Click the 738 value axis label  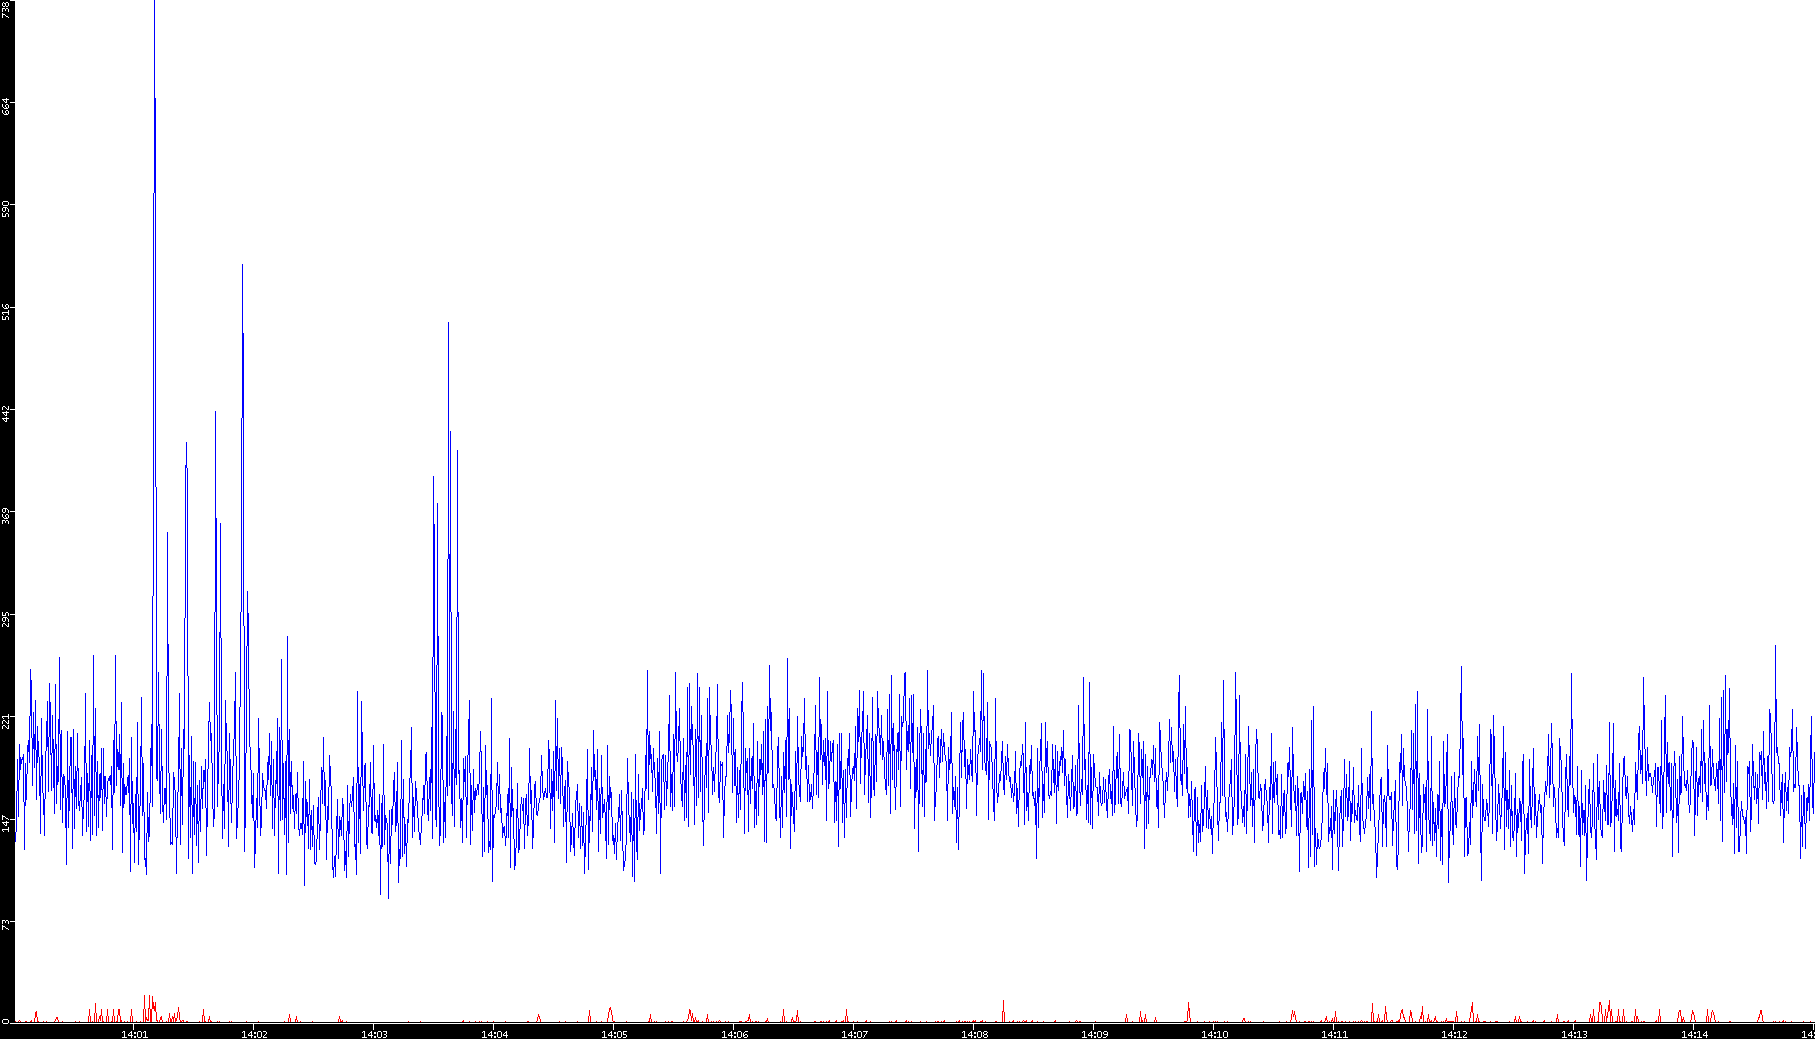7,10
